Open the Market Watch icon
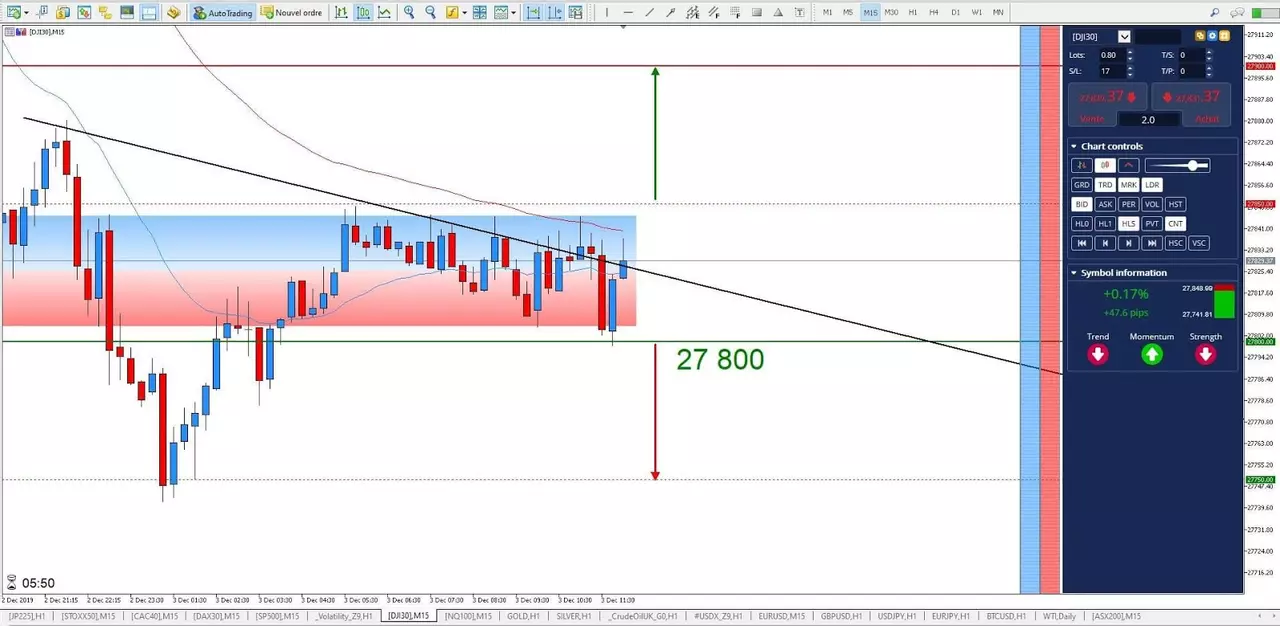Screen dimensions: 1280x626 (x=84, y=13)
